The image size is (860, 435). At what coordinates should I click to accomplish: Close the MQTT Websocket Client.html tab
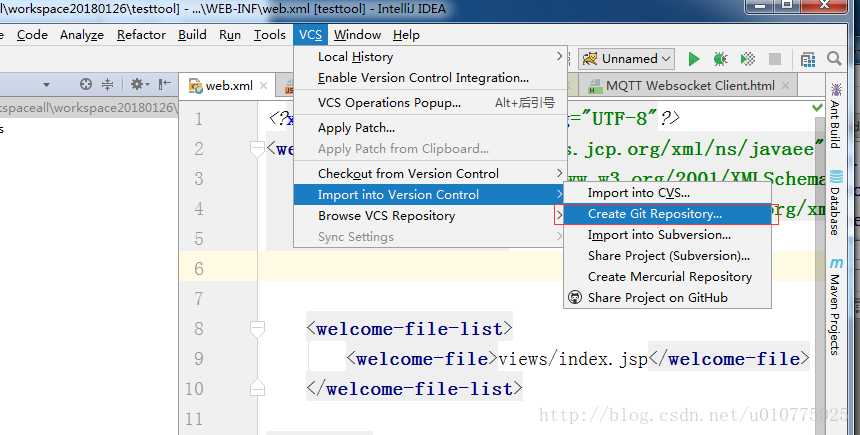click(x=786, y=86)
